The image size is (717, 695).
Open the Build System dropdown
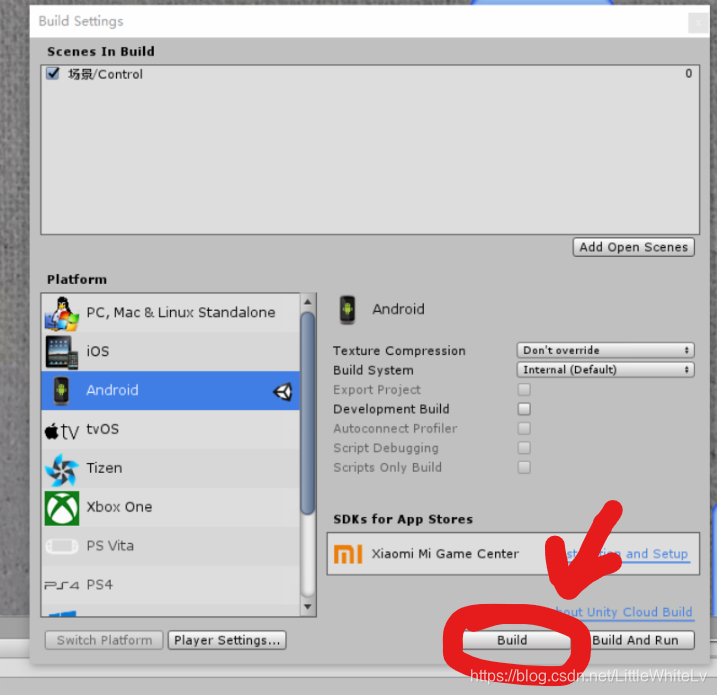[x=605, y=369]
